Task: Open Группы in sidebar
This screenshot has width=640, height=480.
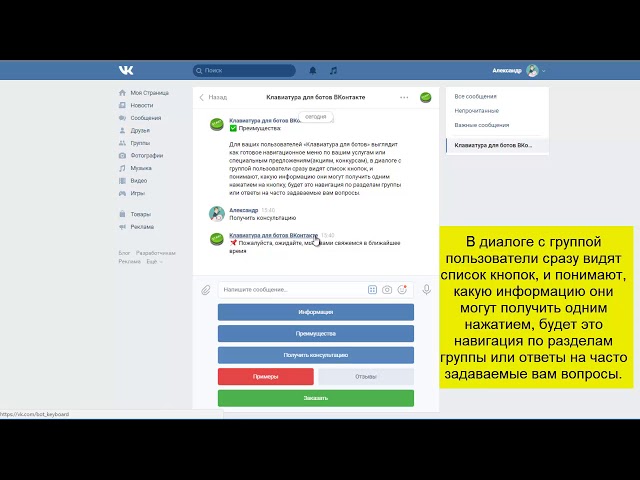Action: (x=140, y=143)
